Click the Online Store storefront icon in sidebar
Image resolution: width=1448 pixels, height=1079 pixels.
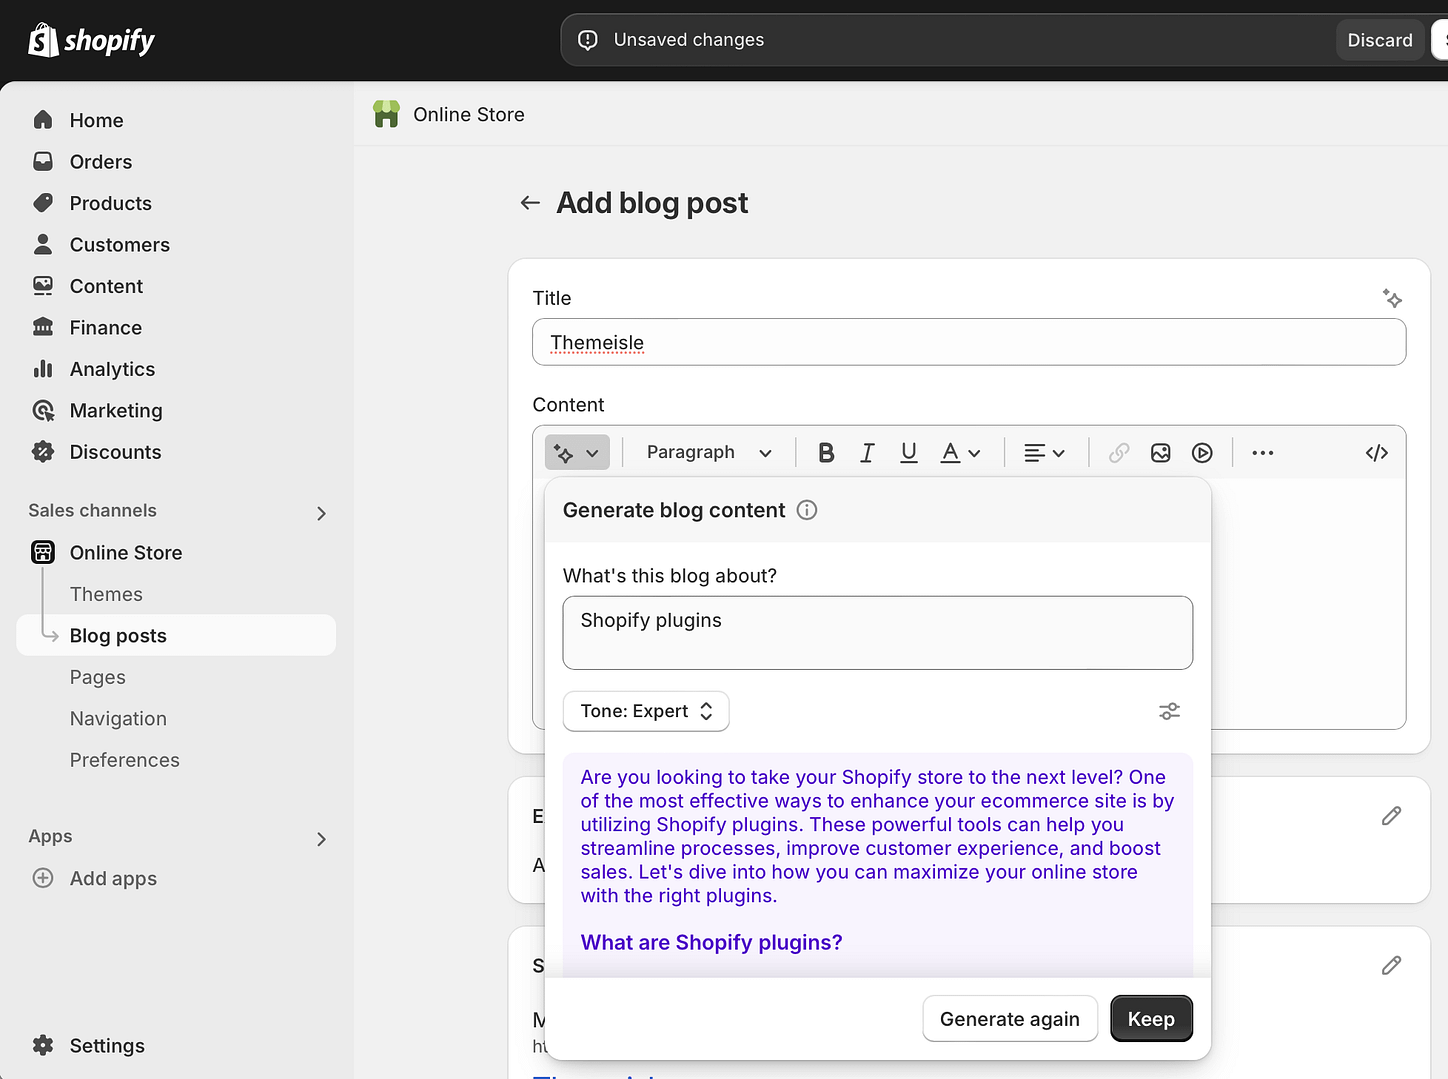coord(43,553)
